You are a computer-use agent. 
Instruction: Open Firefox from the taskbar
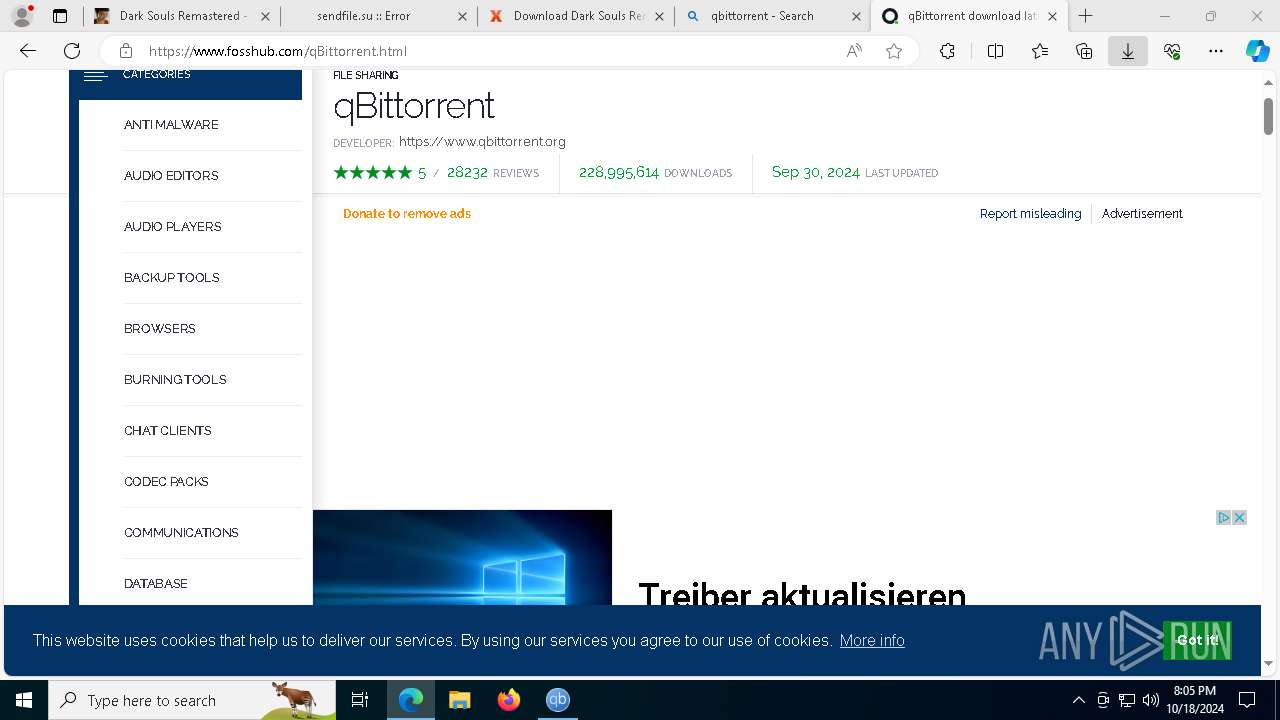(509, 700)
